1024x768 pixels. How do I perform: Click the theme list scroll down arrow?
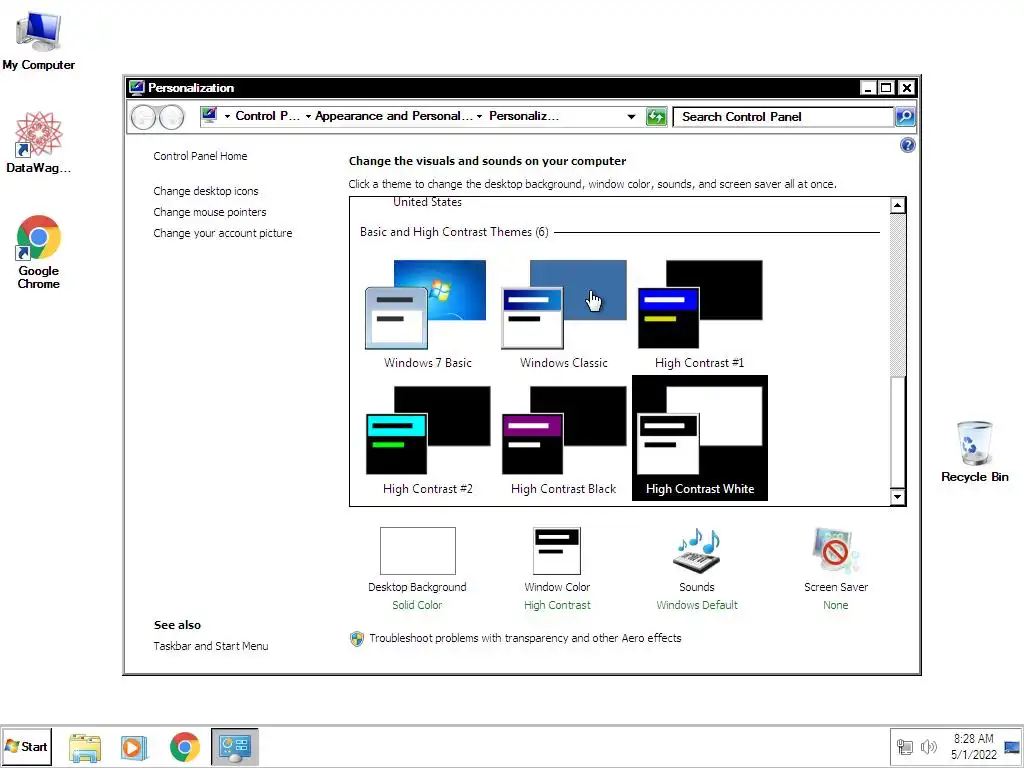click(897, 497)
